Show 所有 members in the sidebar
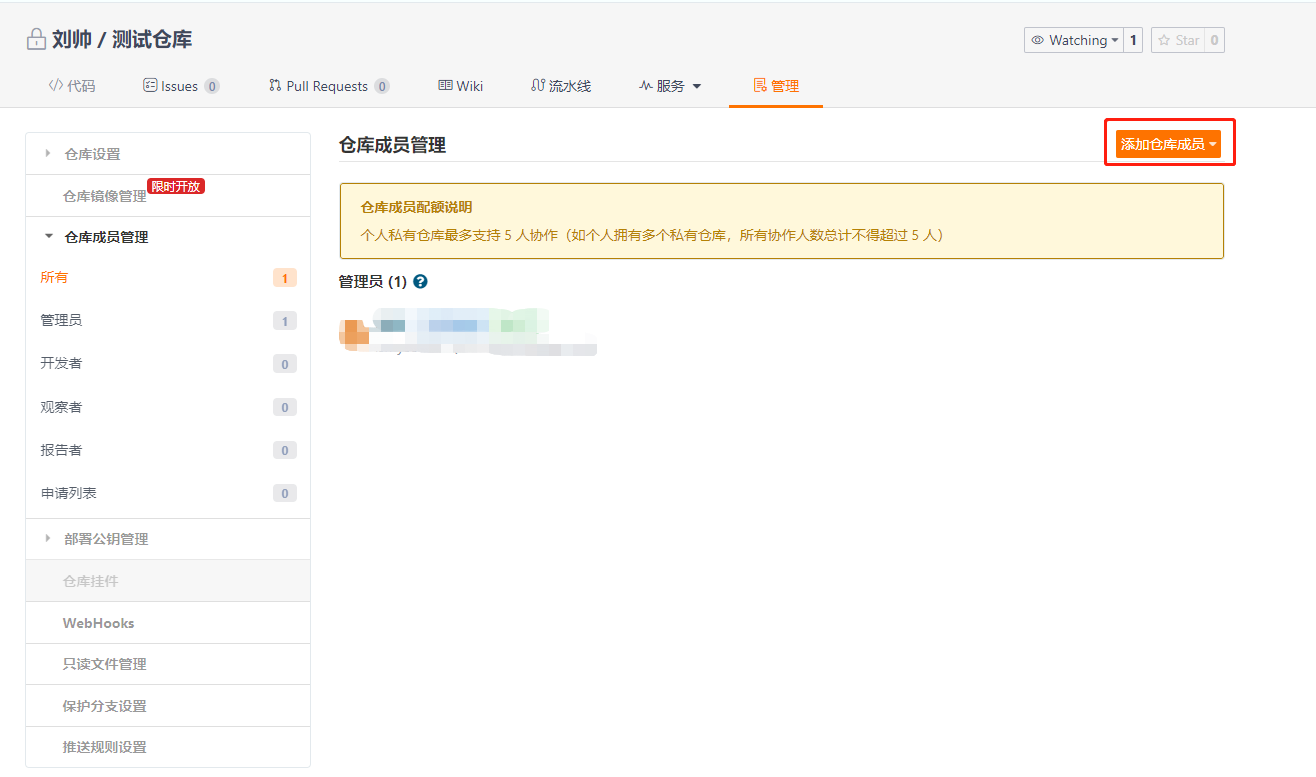The height and width of the screenshot is (777, 1316). tap(168, 277)
